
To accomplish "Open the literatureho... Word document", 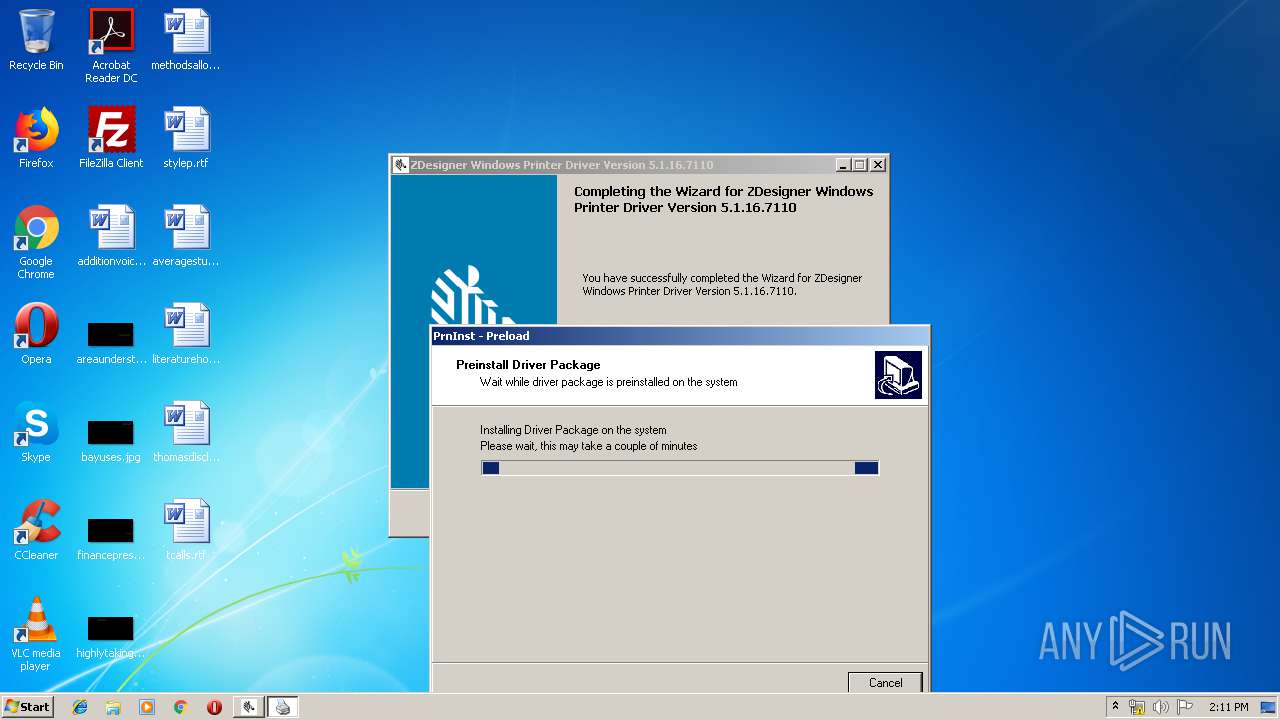I will [x=186, y=335].
